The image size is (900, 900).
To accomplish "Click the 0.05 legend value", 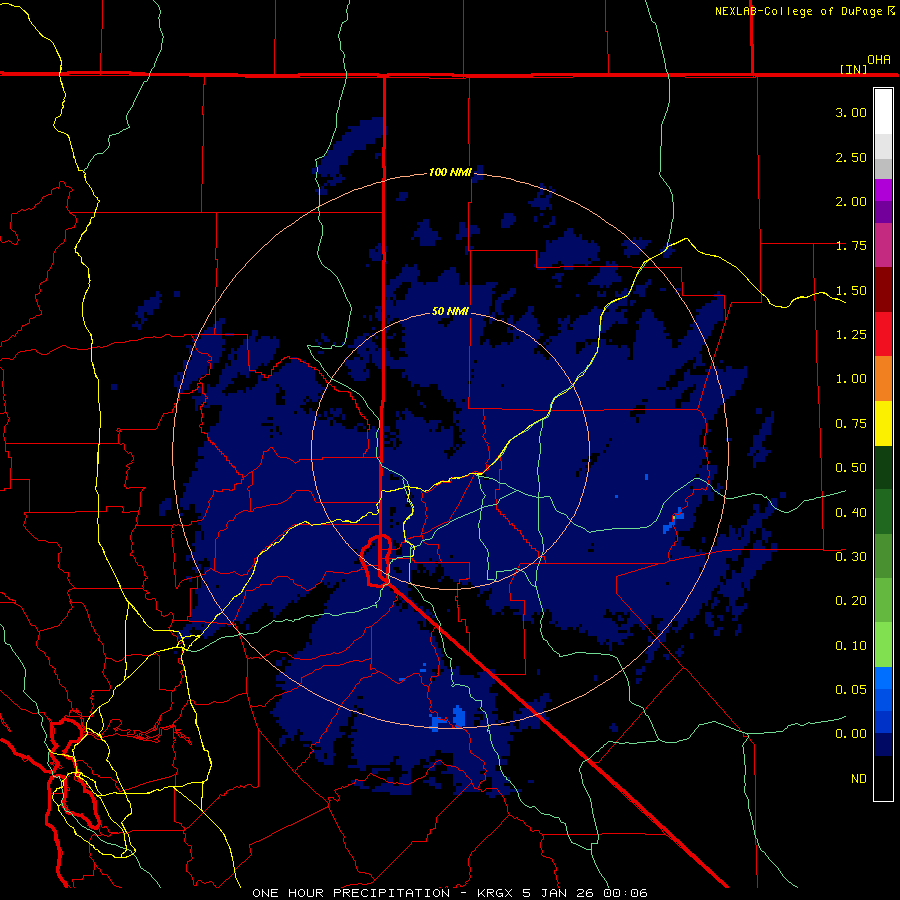I will tap(851, 689).
